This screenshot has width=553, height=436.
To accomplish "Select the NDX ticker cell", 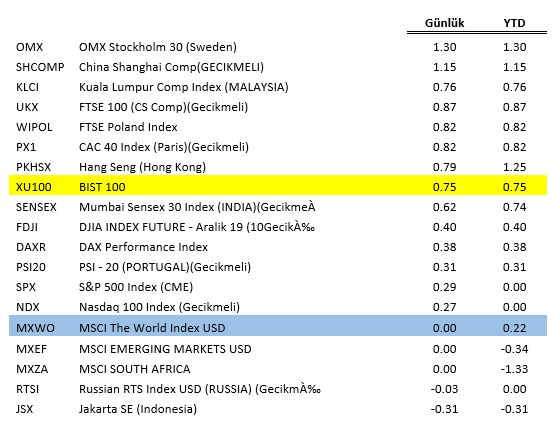I will [x=28, y=307].
